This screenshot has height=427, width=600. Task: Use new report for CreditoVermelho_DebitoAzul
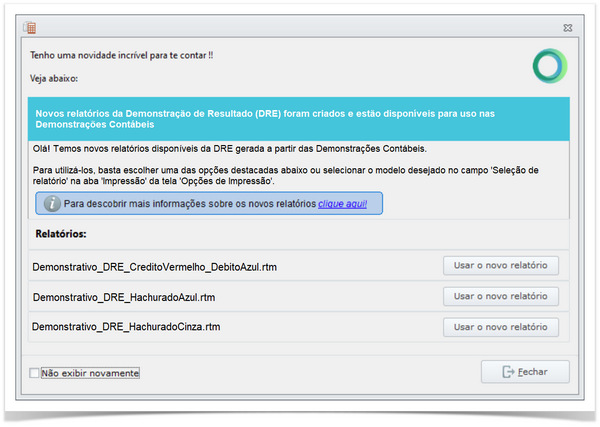coord(500,266)
